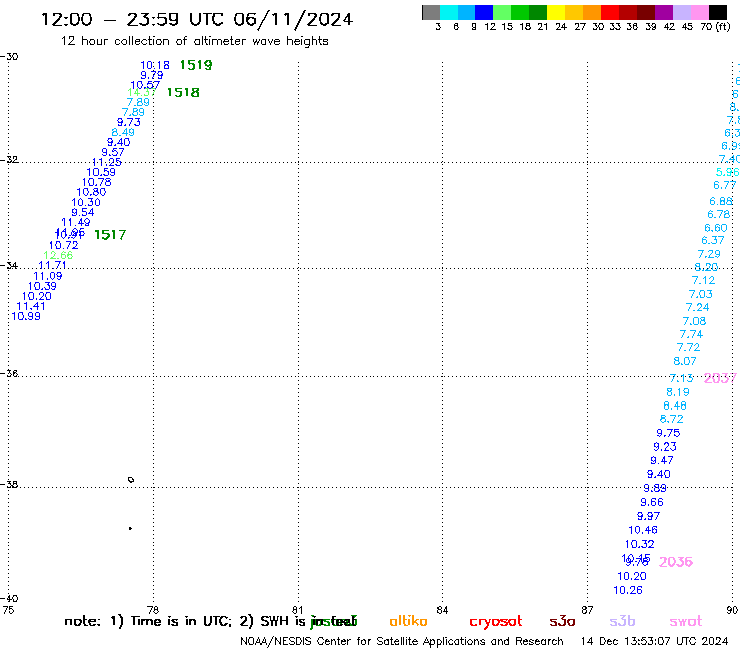Click the wave height value 11.49

(76, 222)
